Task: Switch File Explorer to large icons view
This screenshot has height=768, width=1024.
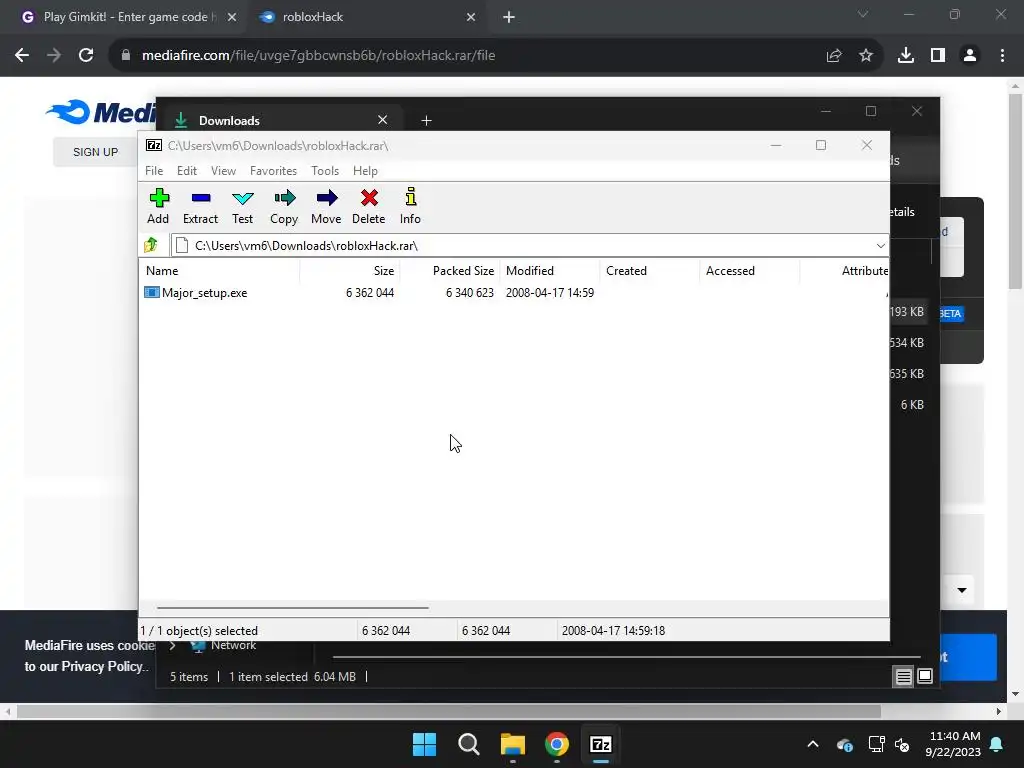Action: [x=925, y=677]
